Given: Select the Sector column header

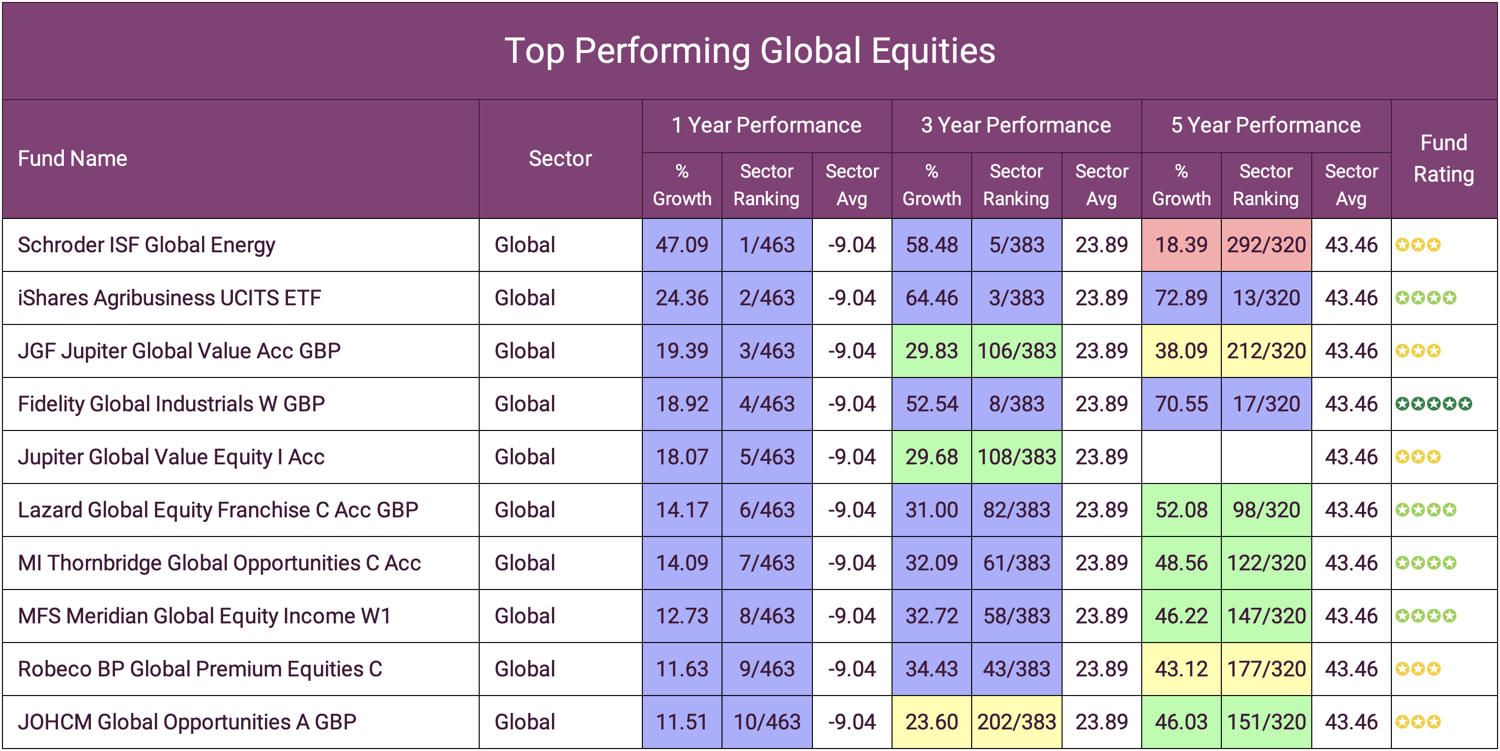Looking at the screenshot, I should point(560,158).
